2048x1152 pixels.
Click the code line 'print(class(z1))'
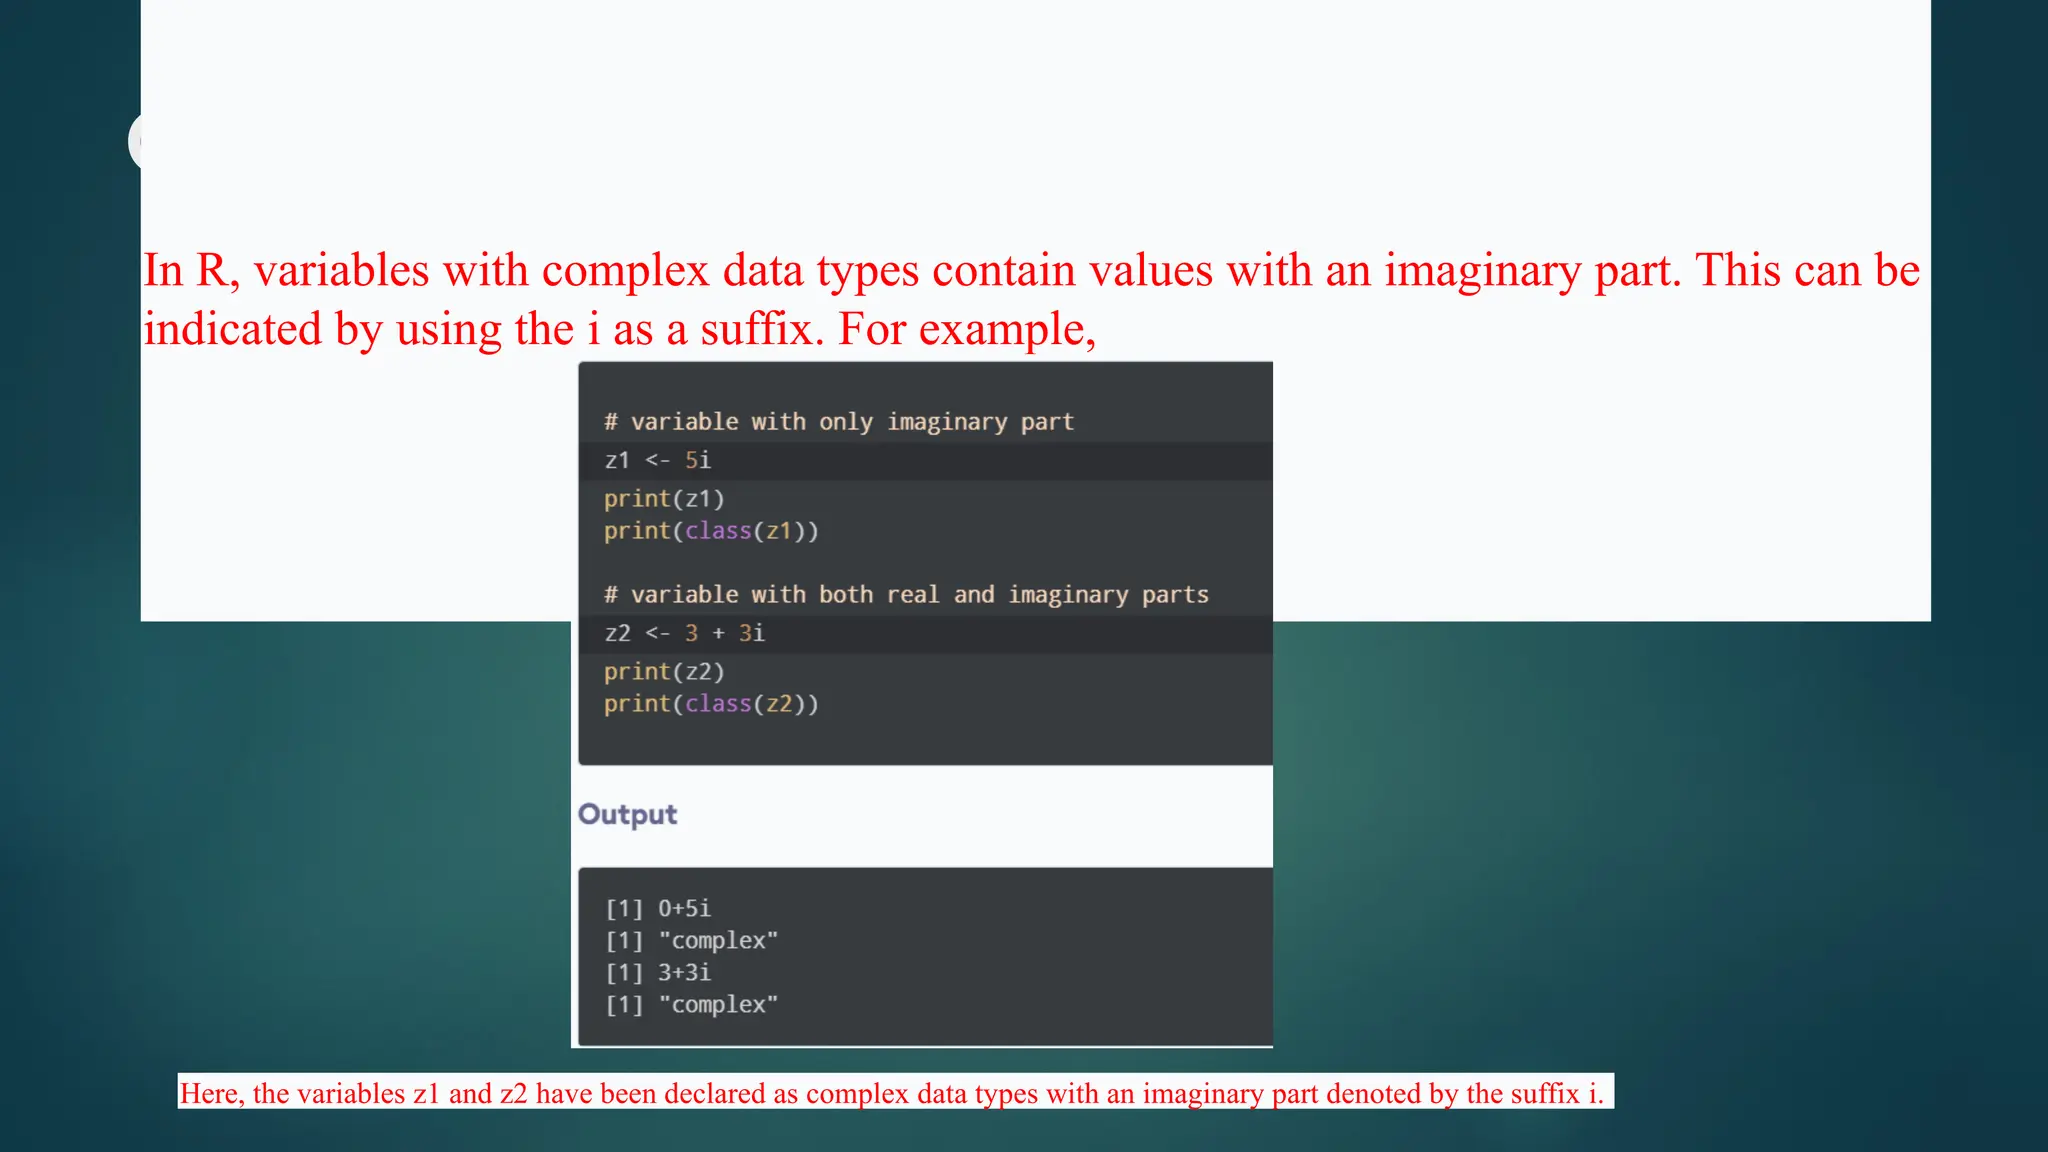pyautogui.click(x=711, y=531)
